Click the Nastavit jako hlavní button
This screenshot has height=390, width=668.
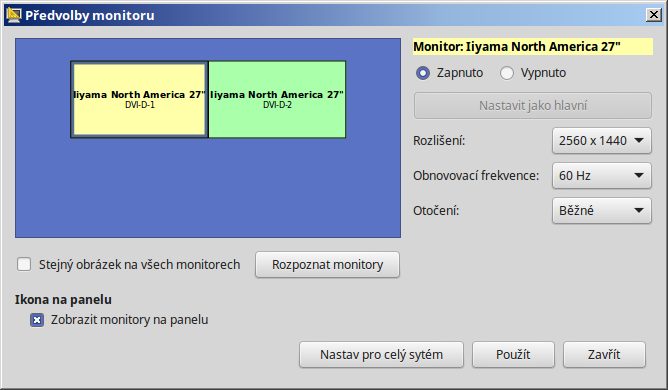[x=533, y=105]
